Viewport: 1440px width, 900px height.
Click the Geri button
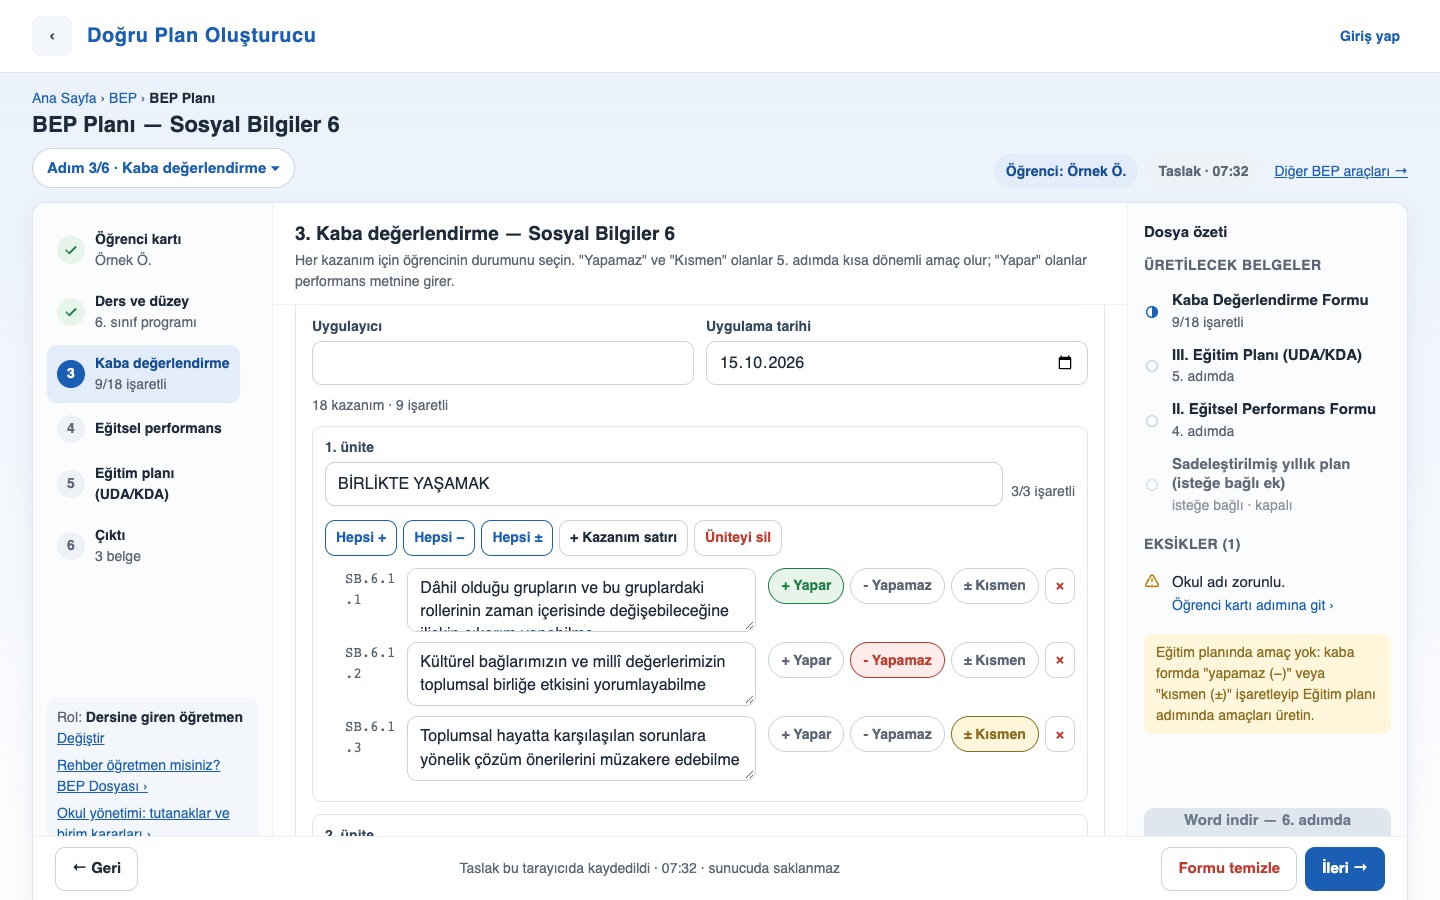(97, 868)
